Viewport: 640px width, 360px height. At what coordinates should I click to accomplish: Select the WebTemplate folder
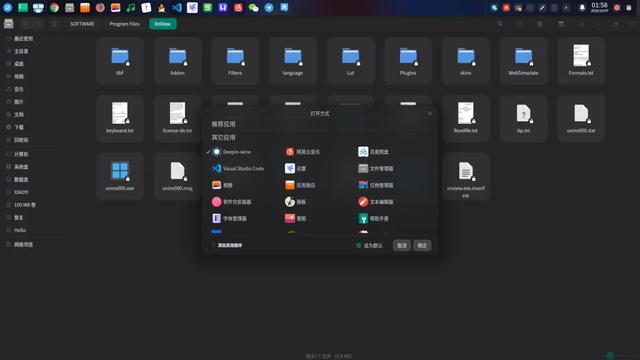523,61
